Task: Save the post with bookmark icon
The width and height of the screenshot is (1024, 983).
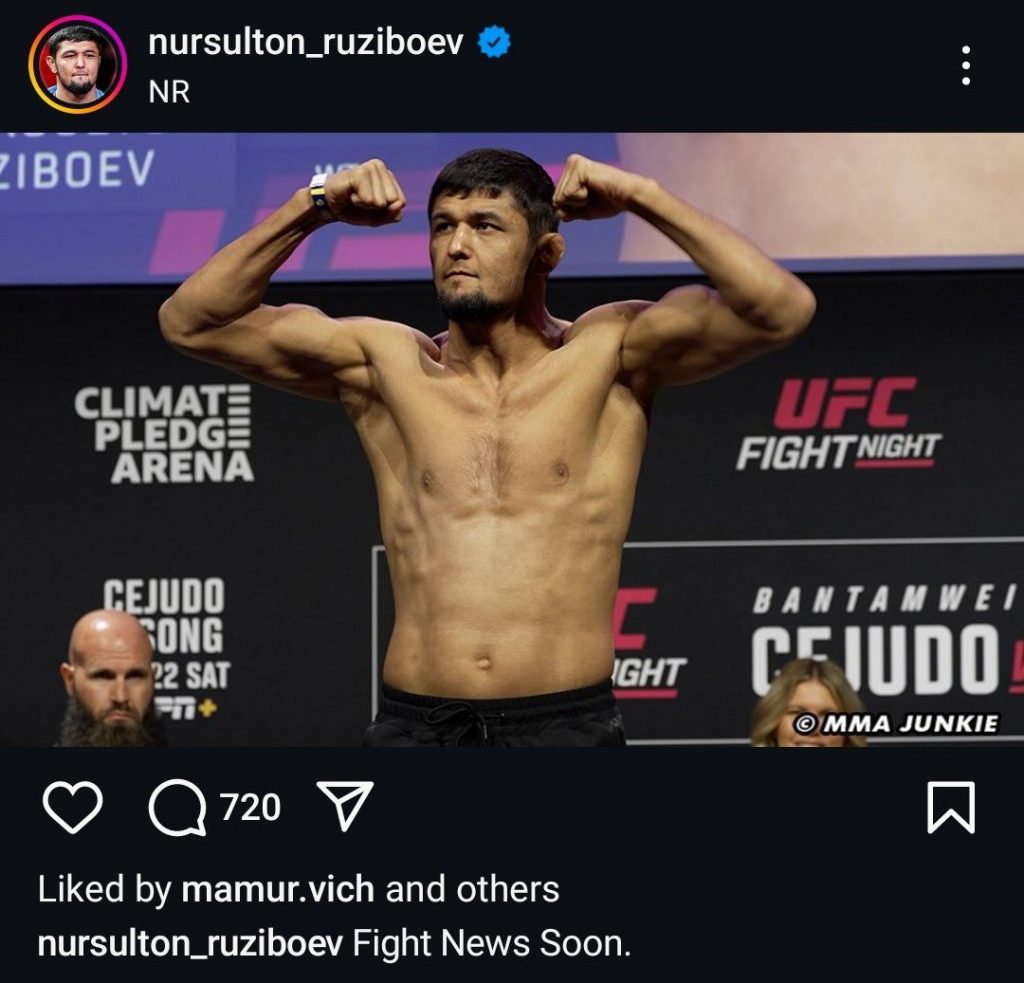Action: (x=951, y=807)
